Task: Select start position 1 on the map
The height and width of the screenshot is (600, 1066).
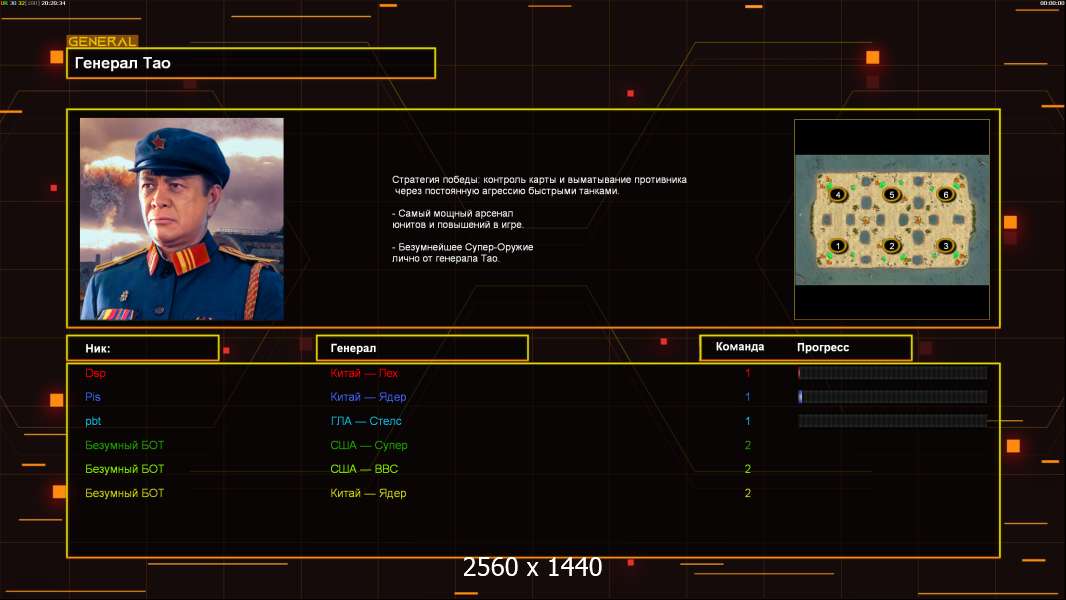Action: (x=838, y=246)
